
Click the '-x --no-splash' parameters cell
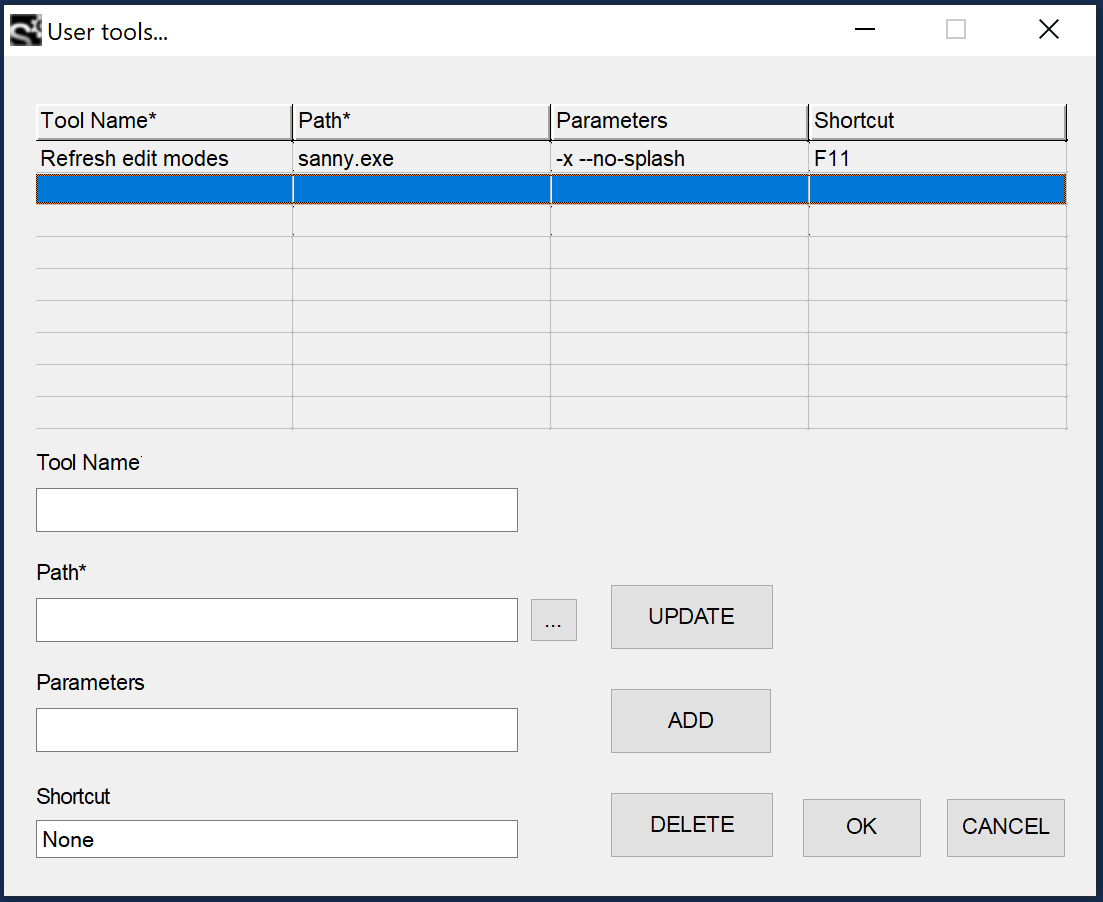click(620, 159)
